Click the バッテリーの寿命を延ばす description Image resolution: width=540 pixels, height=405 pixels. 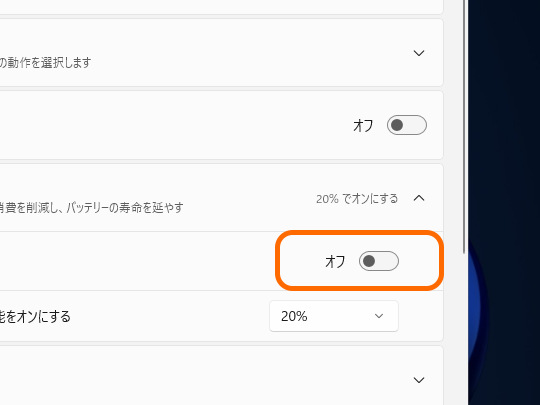[92, 208]
